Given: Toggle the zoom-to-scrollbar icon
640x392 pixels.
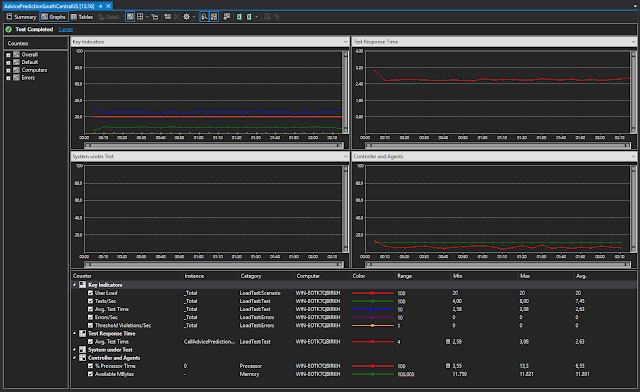Looking at the screenshot, I should pos(204,17).
